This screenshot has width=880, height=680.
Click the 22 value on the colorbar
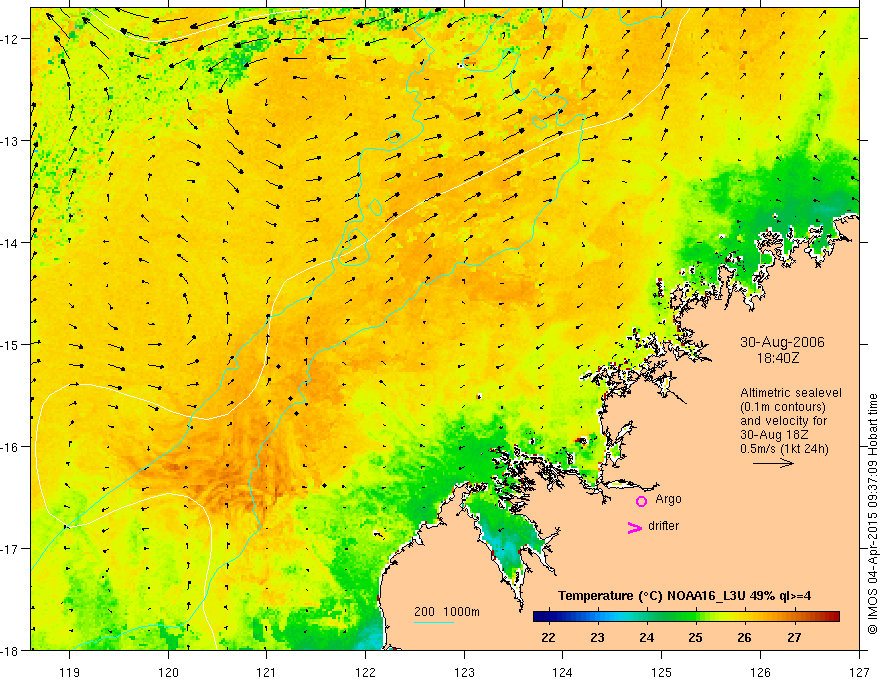(548, 638)
